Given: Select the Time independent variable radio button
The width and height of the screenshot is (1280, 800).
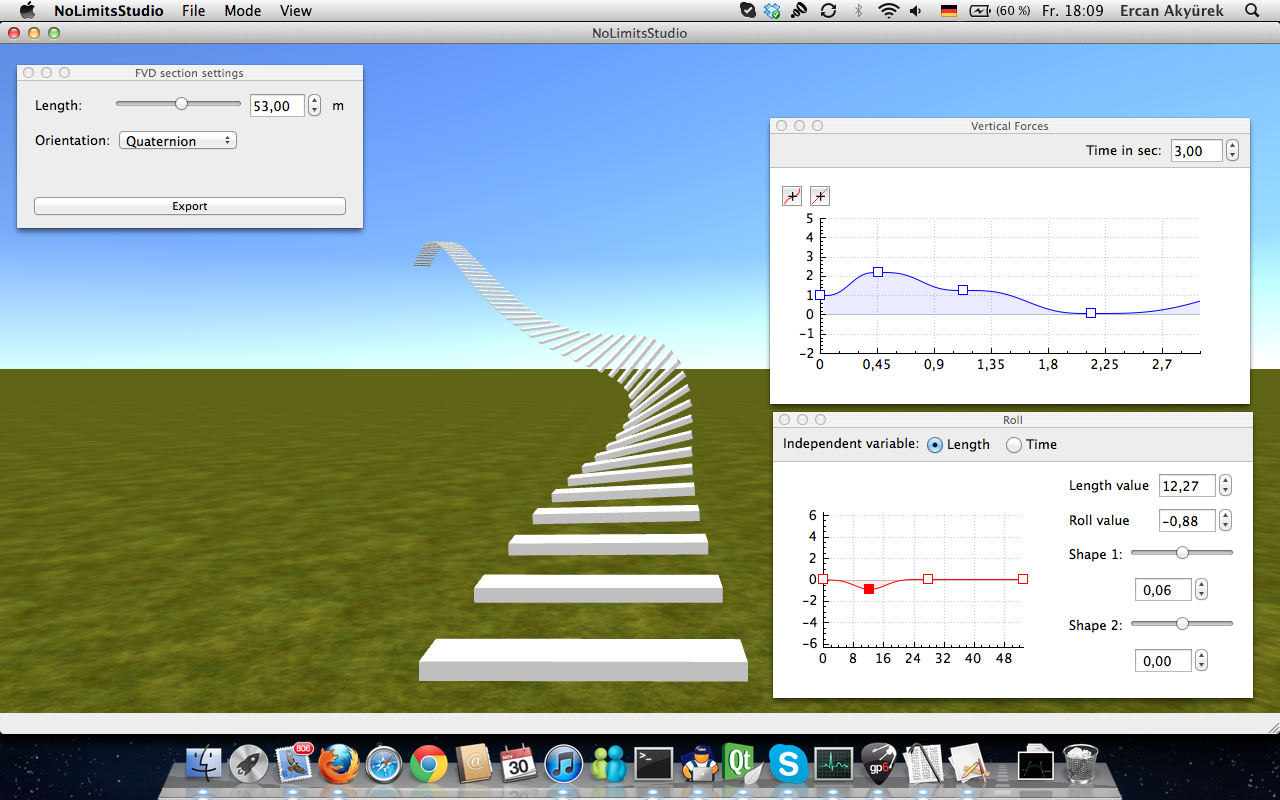Looking at the screenshot, I should [x=1014, y=445].
